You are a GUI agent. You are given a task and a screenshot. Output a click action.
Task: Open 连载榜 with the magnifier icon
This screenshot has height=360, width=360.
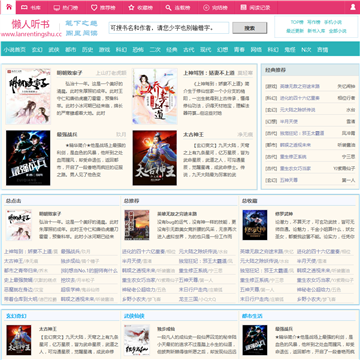pos(178,8)
